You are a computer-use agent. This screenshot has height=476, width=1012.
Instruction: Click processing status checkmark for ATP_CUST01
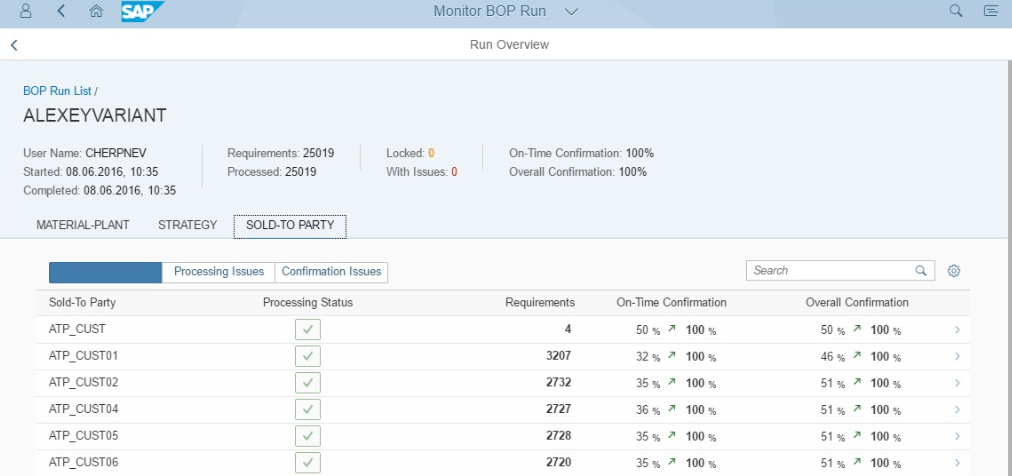pos(308,356)
